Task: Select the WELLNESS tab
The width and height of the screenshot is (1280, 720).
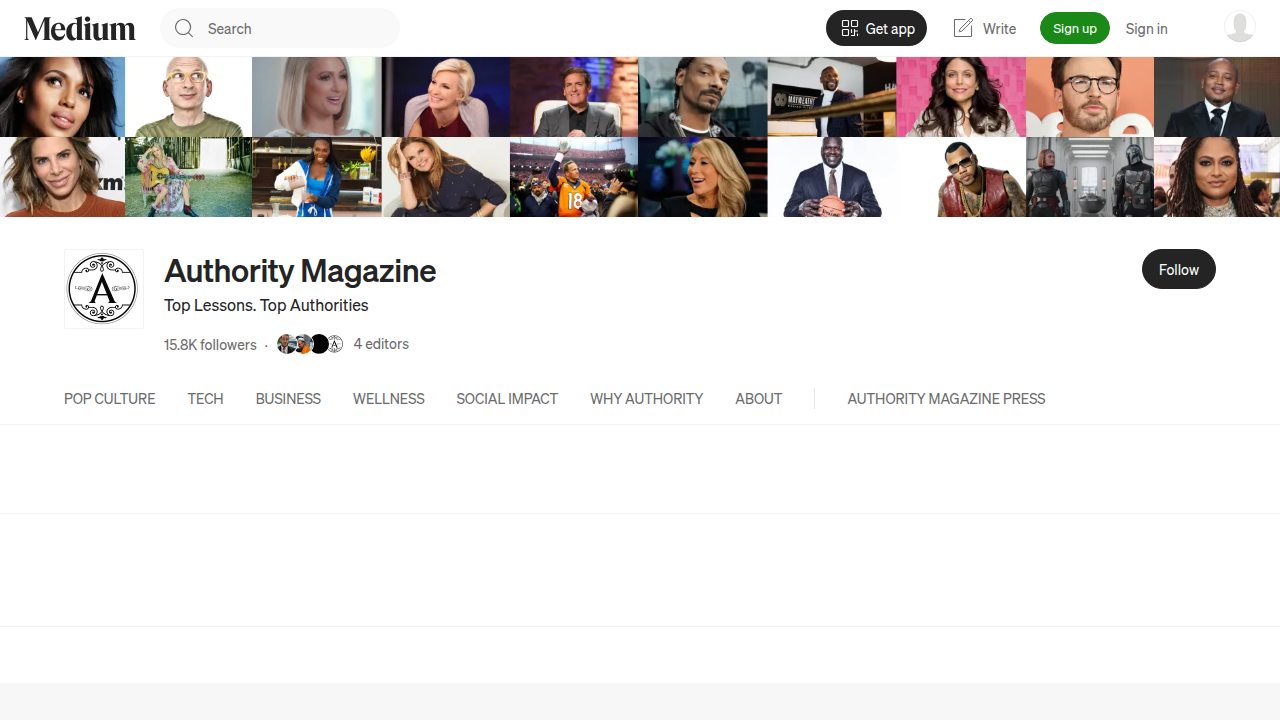Action: pyautogui.click(x=389, y=399)
